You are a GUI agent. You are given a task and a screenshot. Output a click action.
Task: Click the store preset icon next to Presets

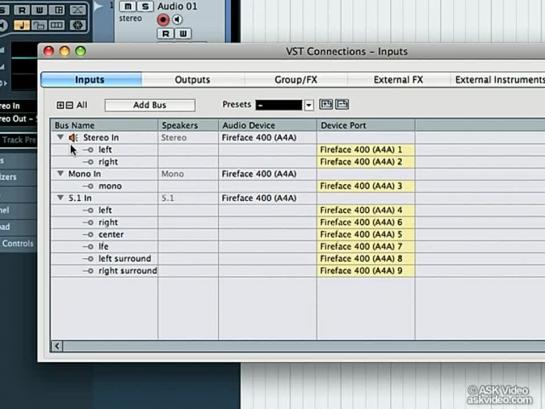click(326, 104)
